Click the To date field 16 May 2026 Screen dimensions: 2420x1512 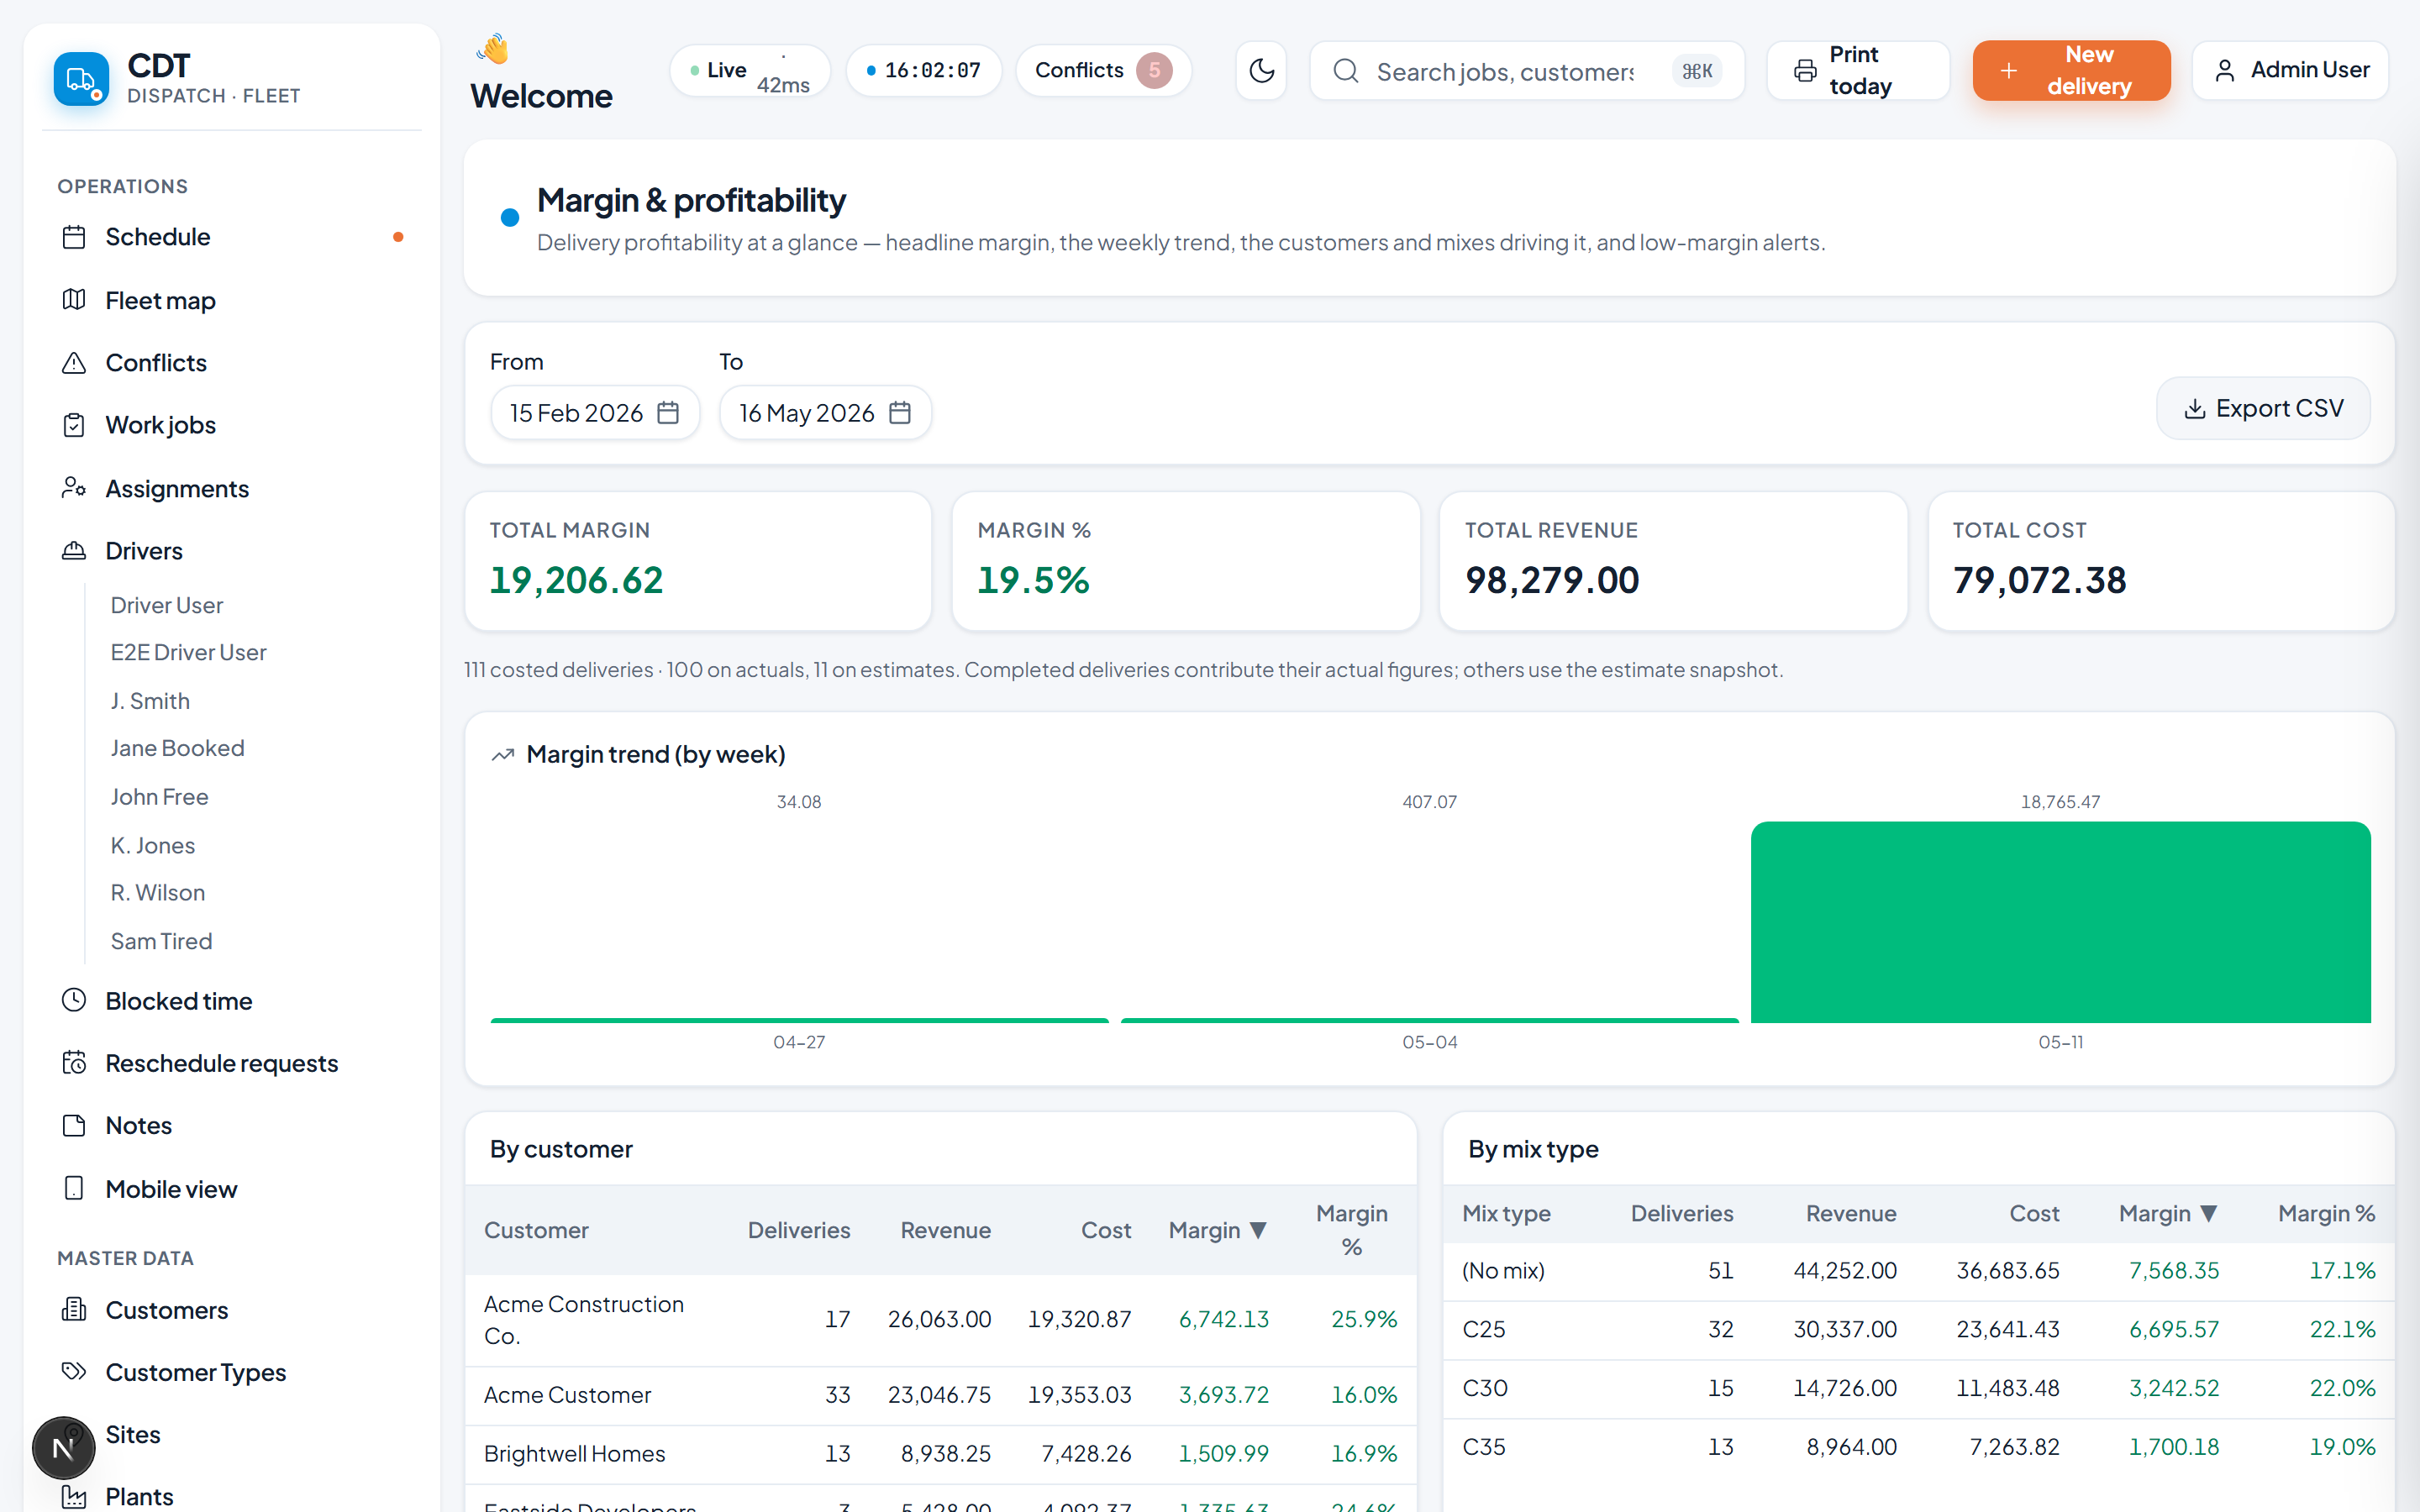click(x=825, y=413)
